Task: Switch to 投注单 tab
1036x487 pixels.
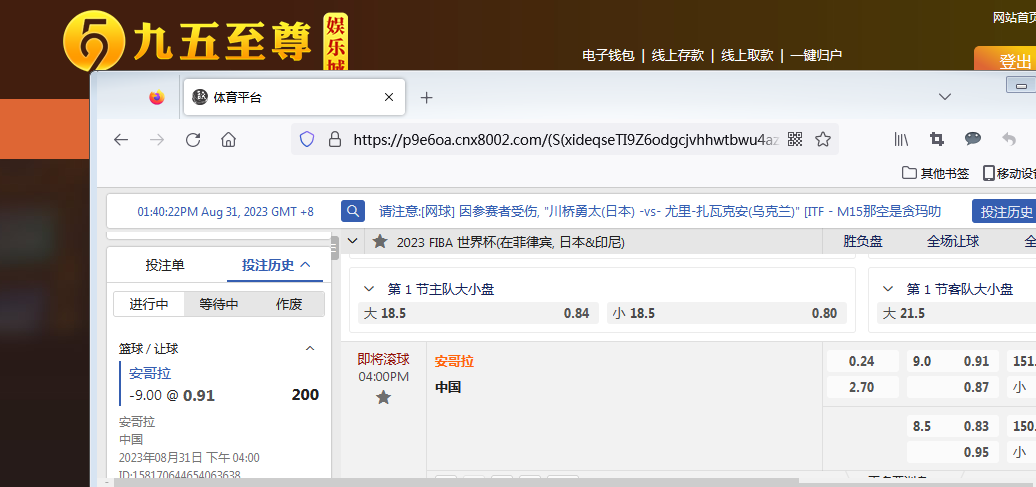Action: (165, 265)
